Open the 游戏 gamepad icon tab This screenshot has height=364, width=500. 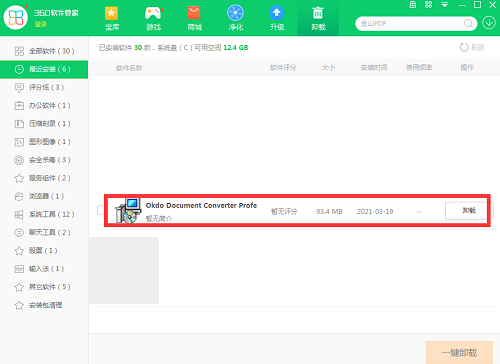[153, 18]
